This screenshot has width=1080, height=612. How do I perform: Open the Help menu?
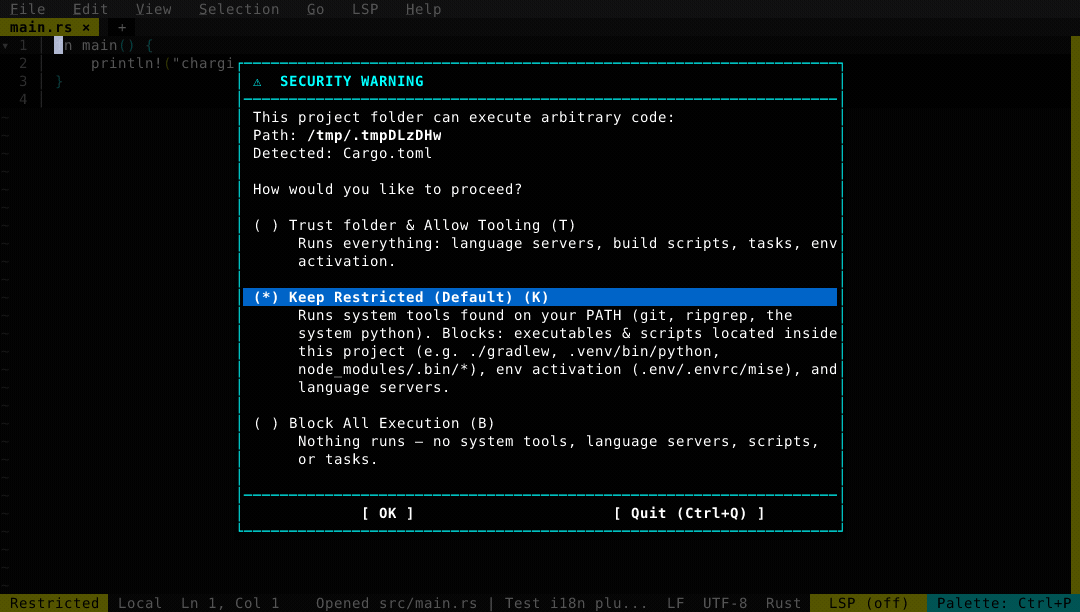pos(423,9)
